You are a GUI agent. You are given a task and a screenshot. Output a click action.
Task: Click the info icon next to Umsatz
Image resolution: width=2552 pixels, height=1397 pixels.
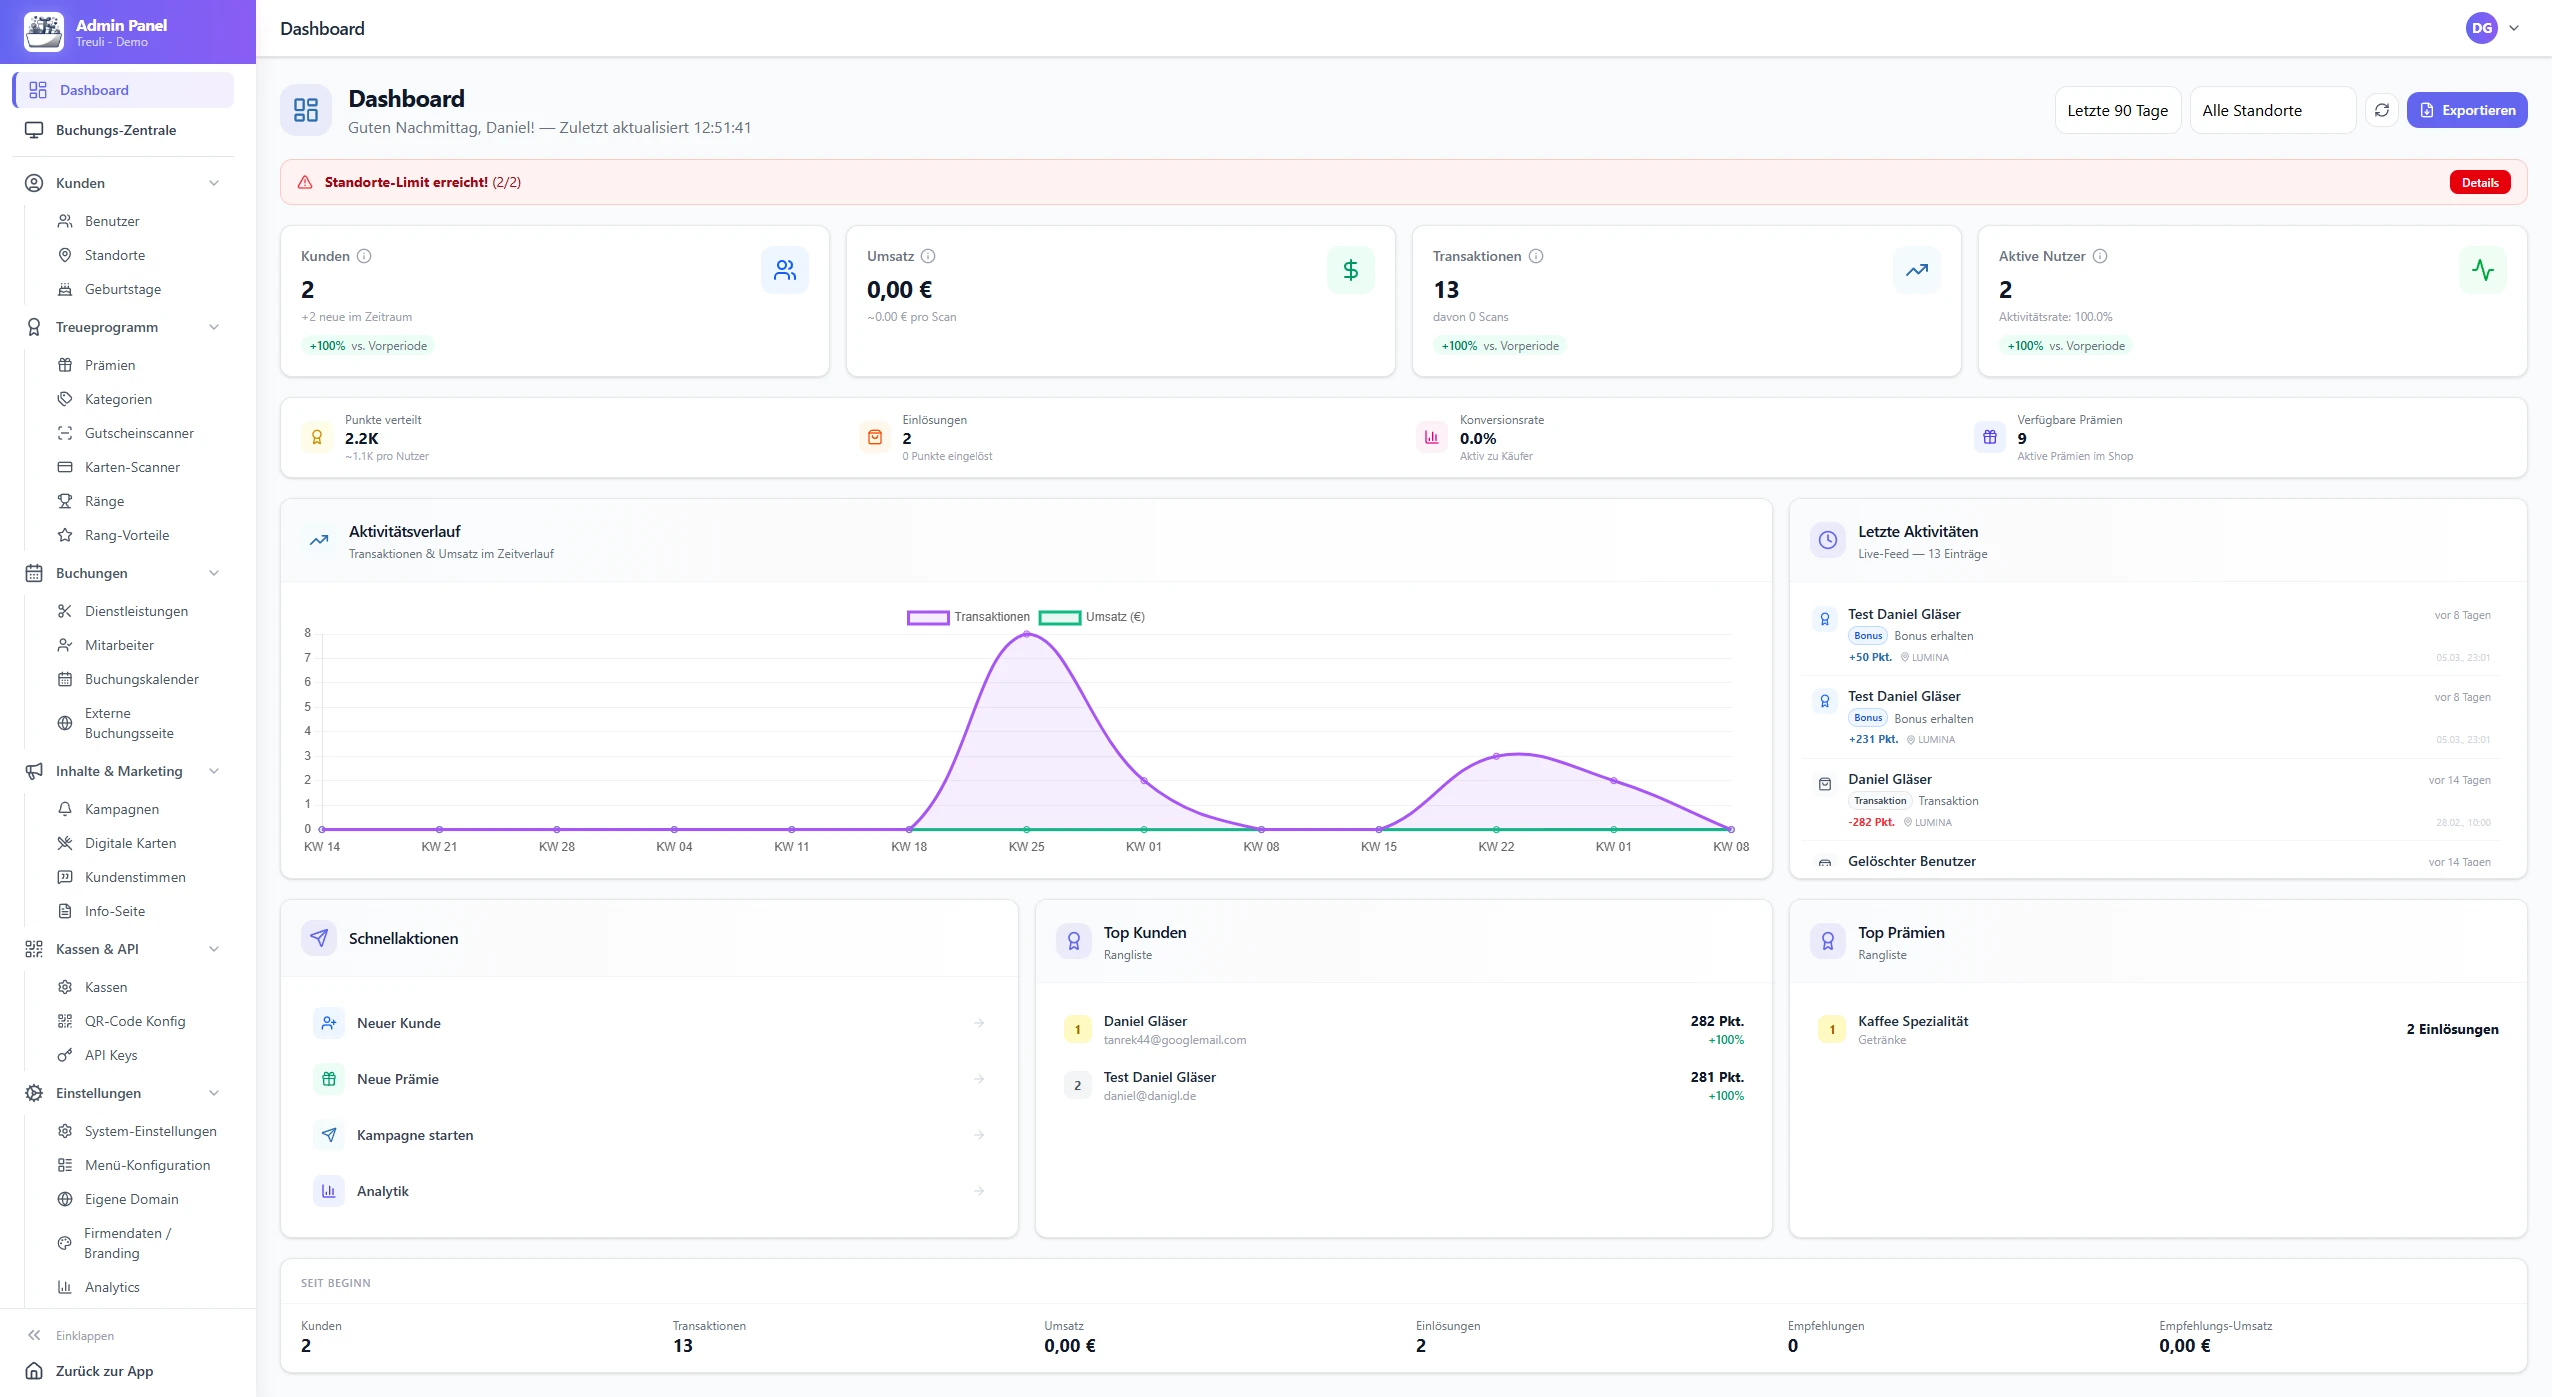(929, 256)
